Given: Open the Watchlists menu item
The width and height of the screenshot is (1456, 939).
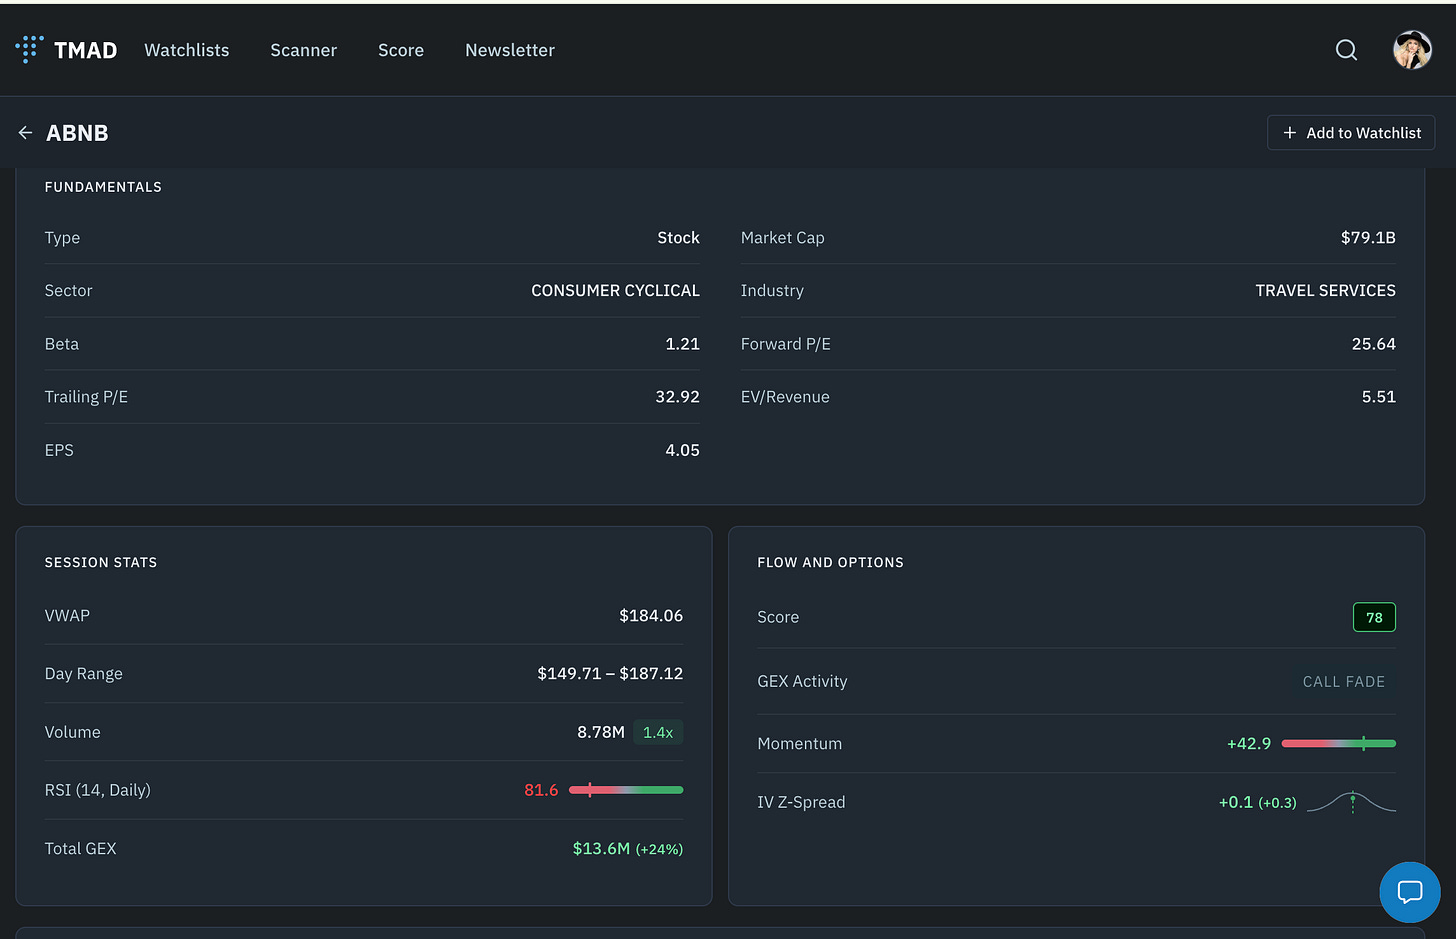Looking at the screenshot, I should click(187, 50).
